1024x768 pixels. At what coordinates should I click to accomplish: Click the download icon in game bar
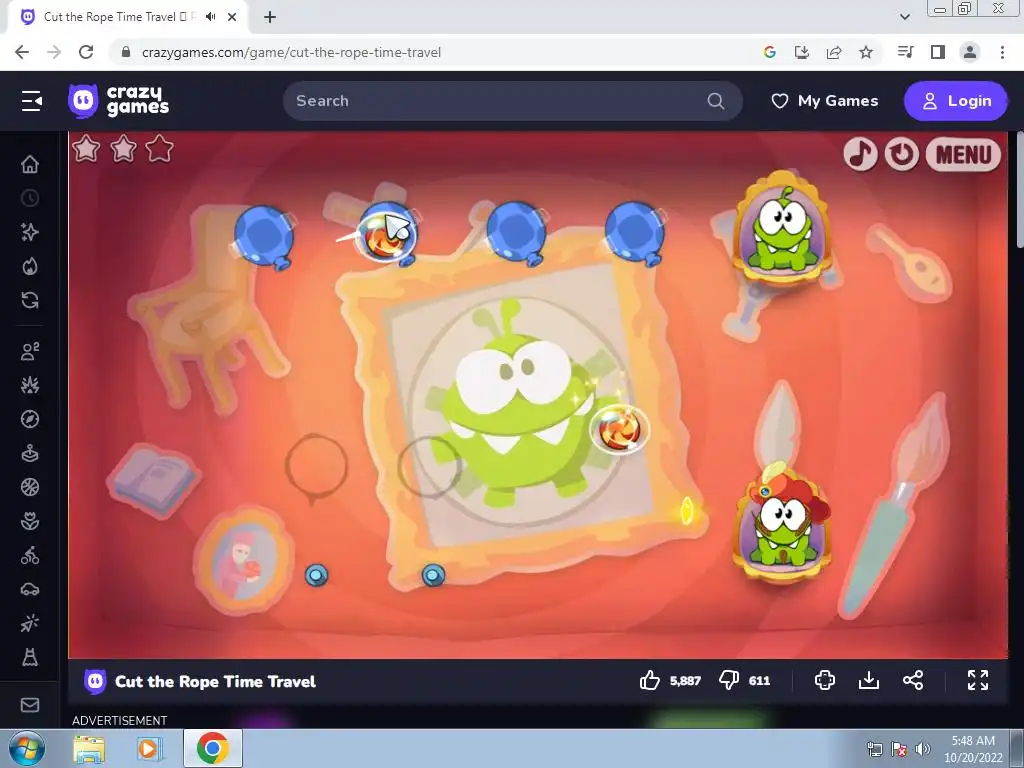tap(869, 680)
